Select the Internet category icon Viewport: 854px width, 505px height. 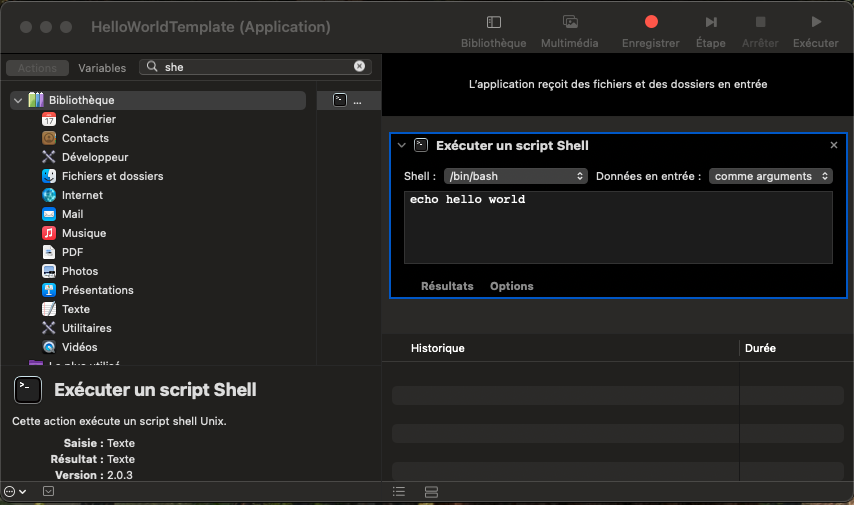pos(49,195)
